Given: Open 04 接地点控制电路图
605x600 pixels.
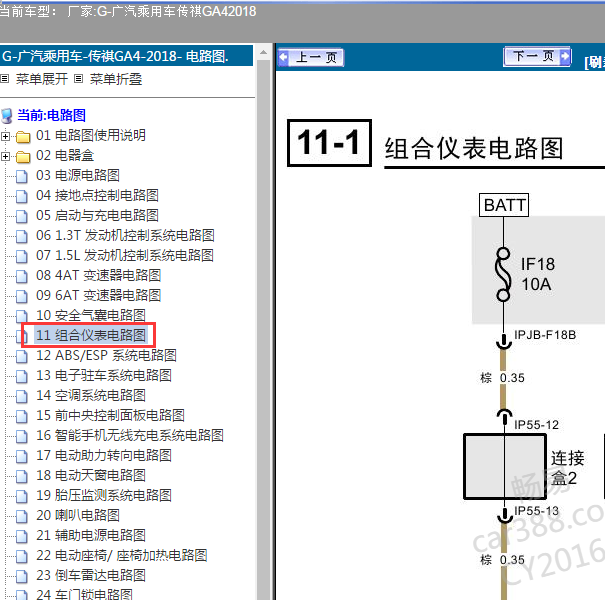Looking at the screenshot, I should pyautogui.click(x=97, y=195).
